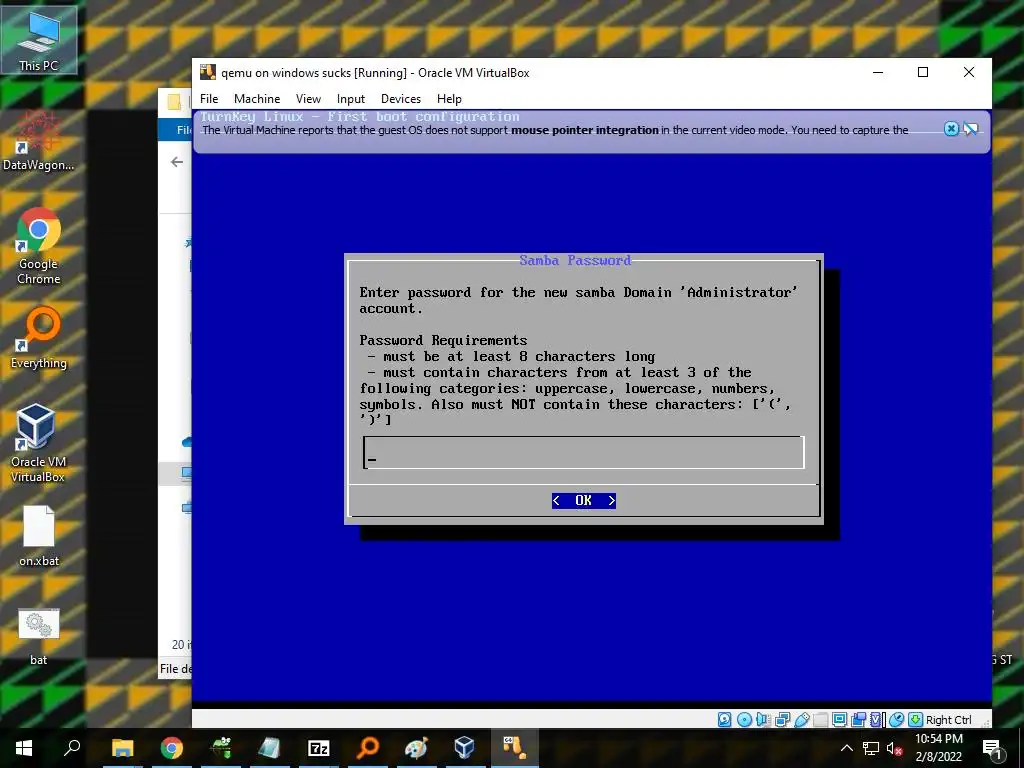The image size is (1024, 768).
Task: Click the shared folders status icon
Action: click(821, 720)
